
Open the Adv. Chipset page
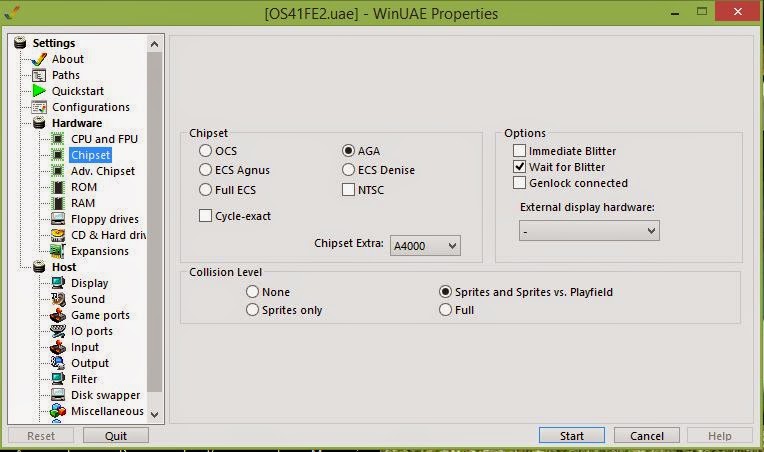tap(103, 171)
